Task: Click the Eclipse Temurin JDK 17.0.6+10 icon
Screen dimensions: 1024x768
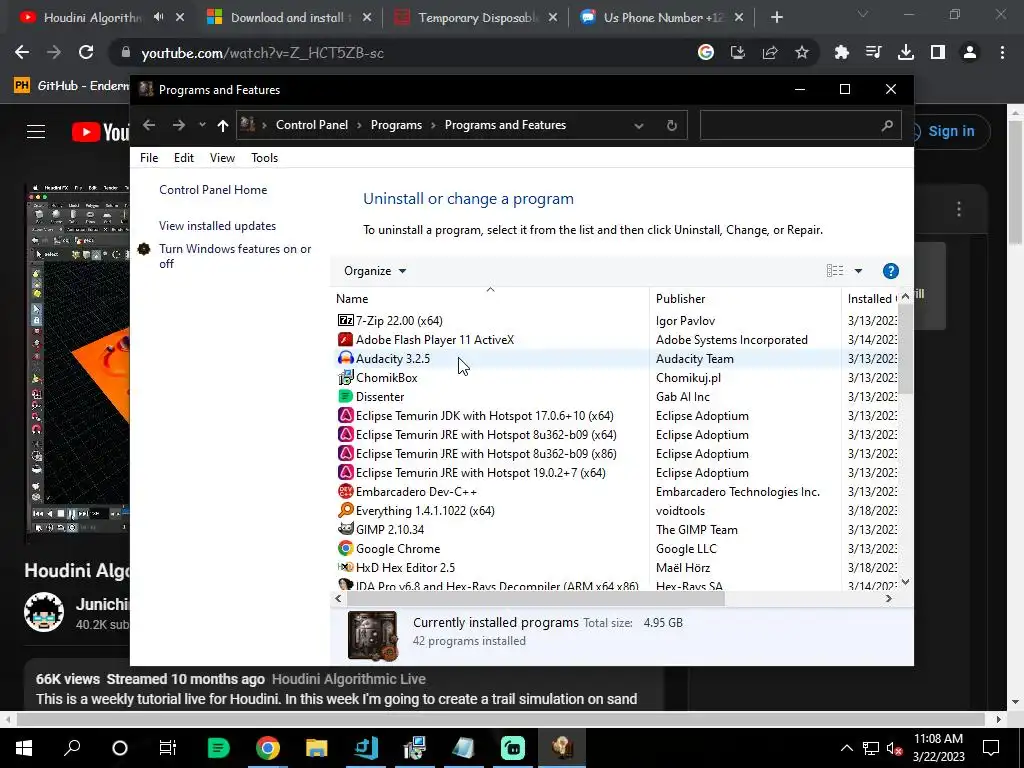Action: 345,415
